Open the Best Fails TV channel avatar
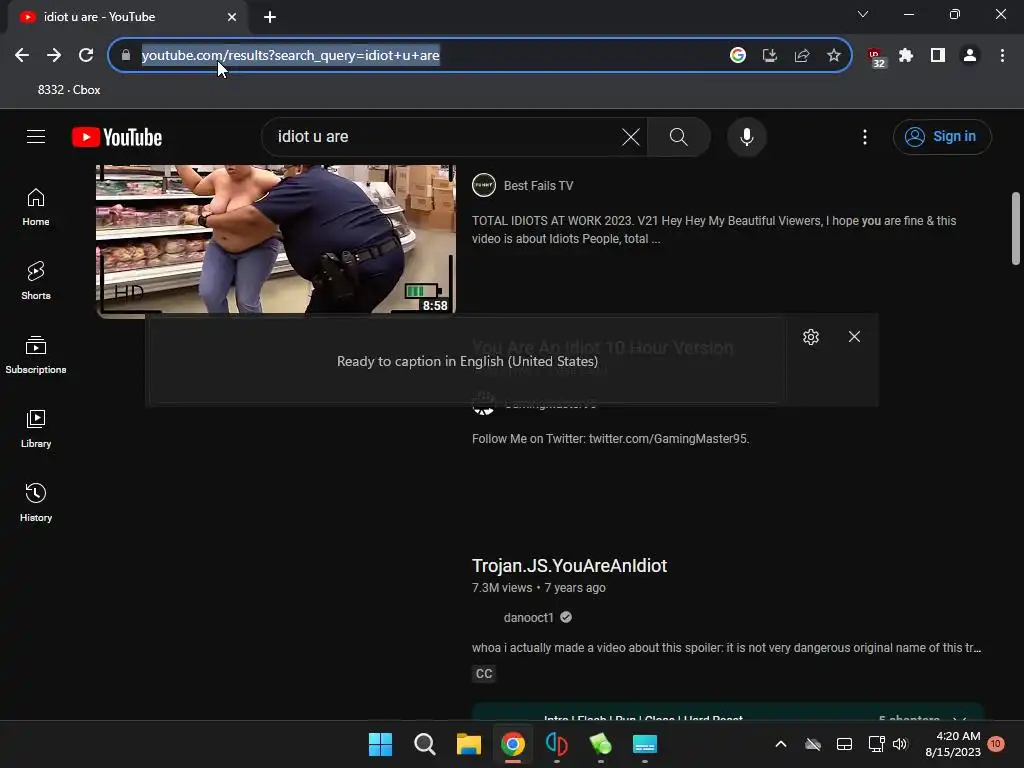Viewport: 1024px width, 768px height. 484,185
